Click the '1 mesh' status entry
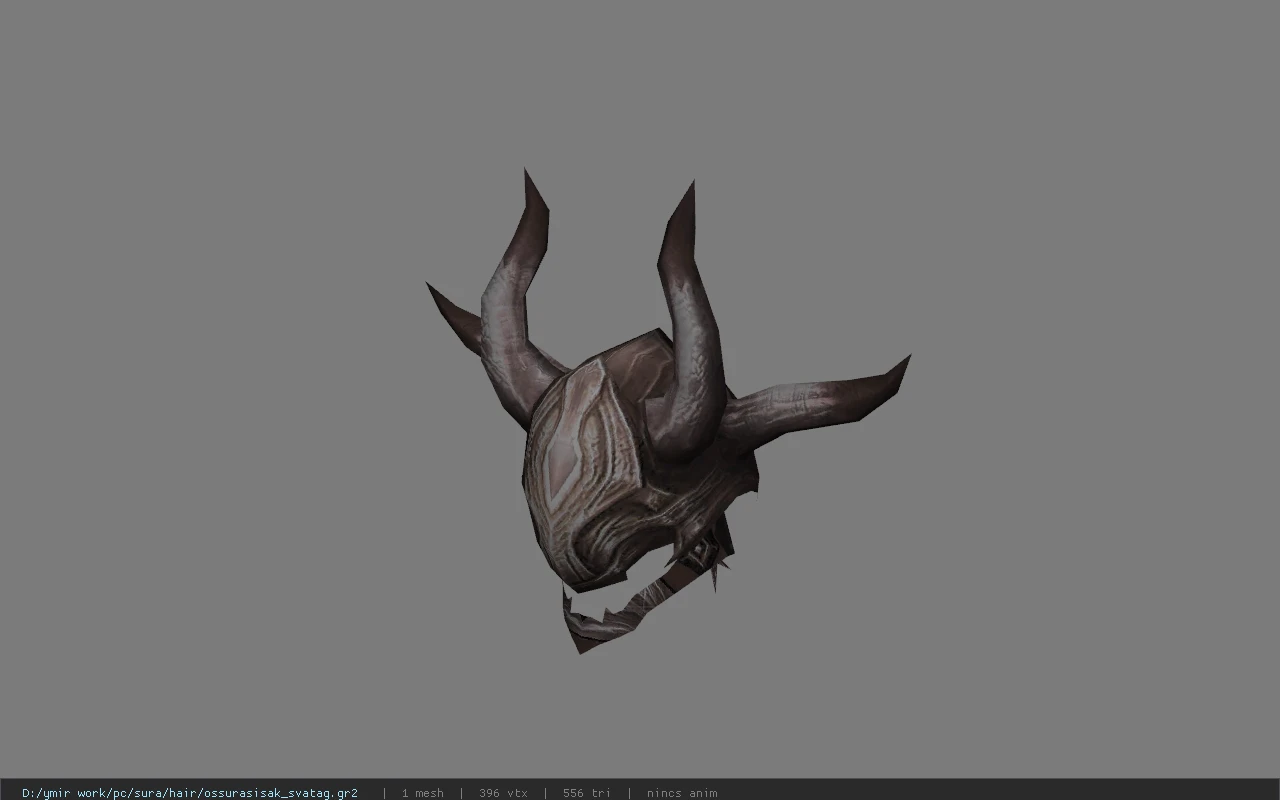Image resolution: width=1280 pixels, height=800 pixels. (x=422, y=793)
